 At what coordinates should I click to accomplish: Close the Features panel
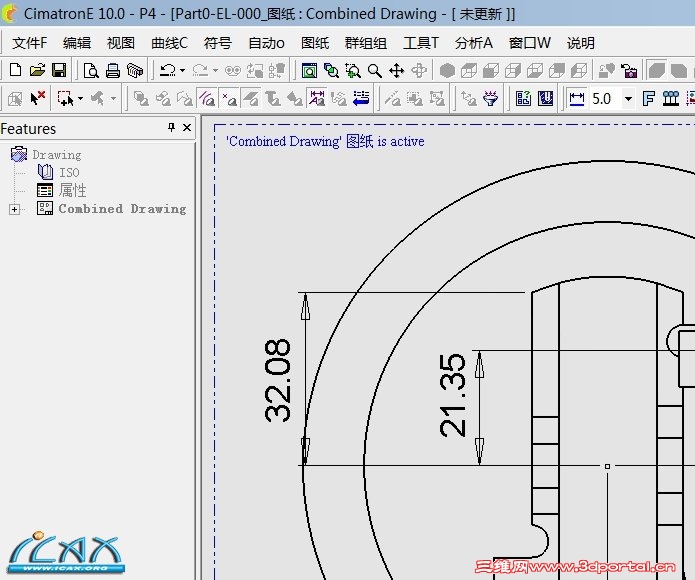coord(187,128)
